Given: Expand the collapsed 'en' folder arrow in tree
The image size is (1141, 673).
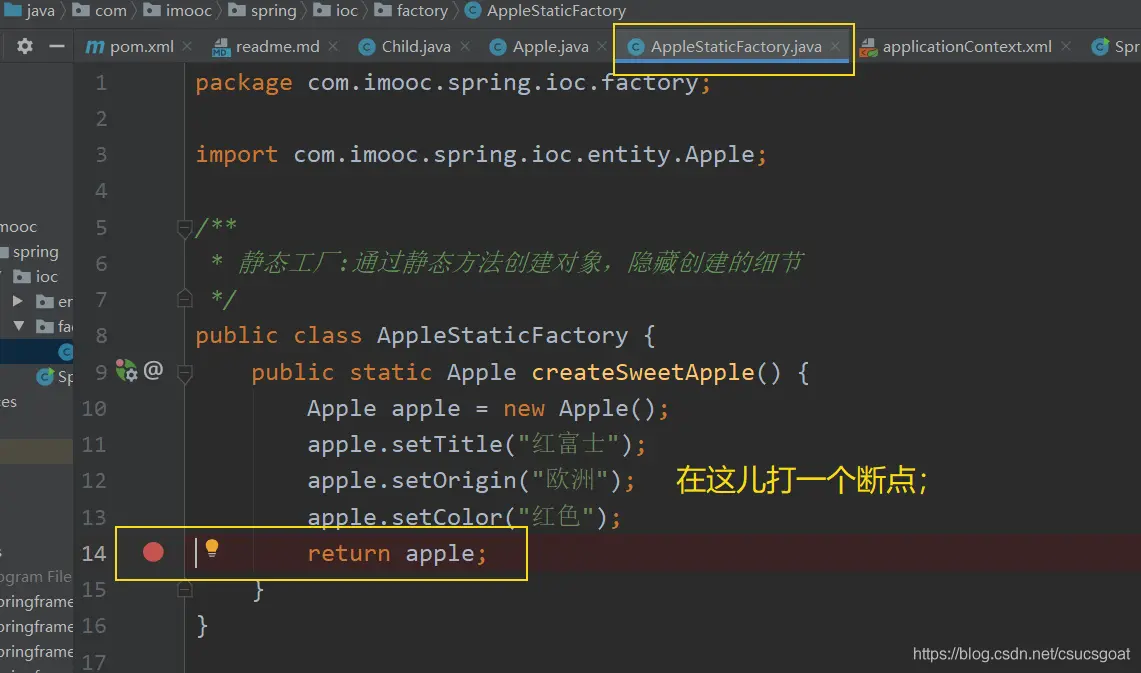Looking at the screenshot, I should click(17, 300).
